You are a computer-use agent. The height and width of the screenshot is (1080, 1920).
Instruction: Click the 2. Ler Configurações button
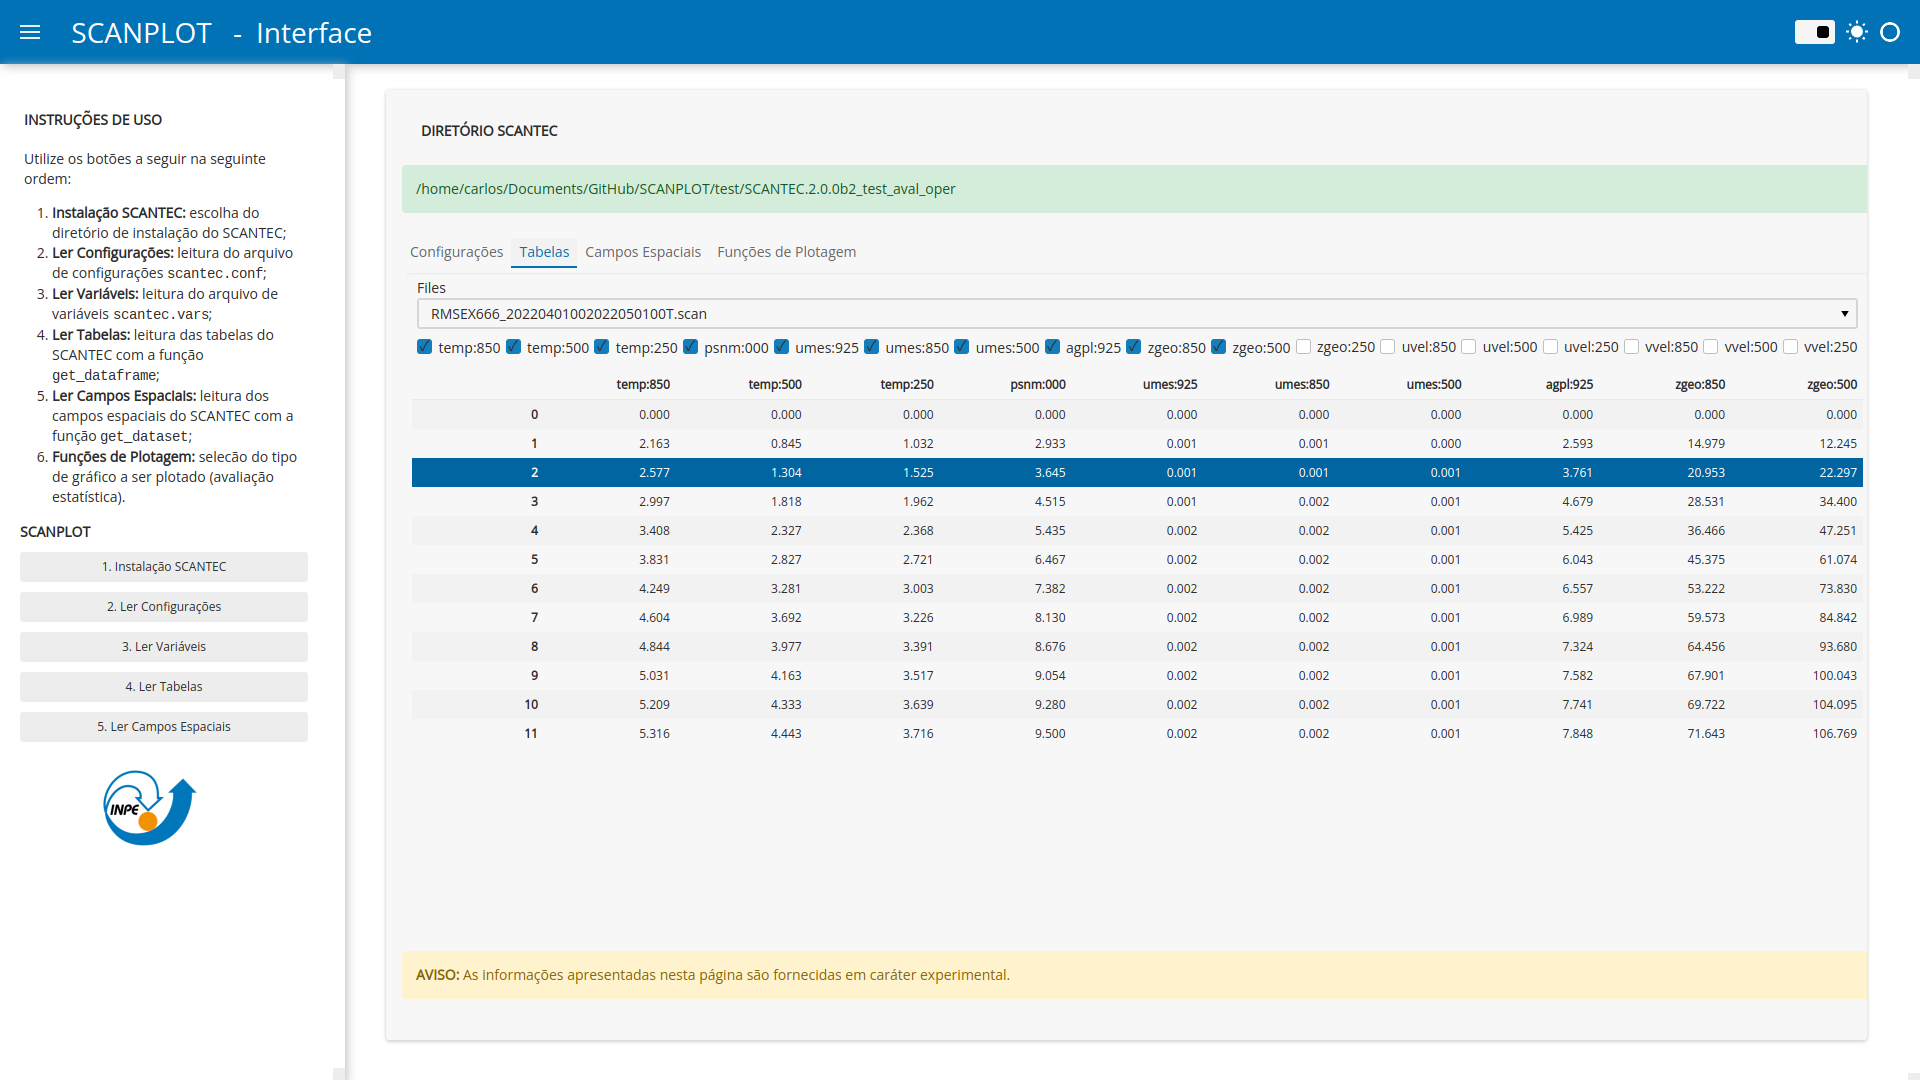click(164, 607)
